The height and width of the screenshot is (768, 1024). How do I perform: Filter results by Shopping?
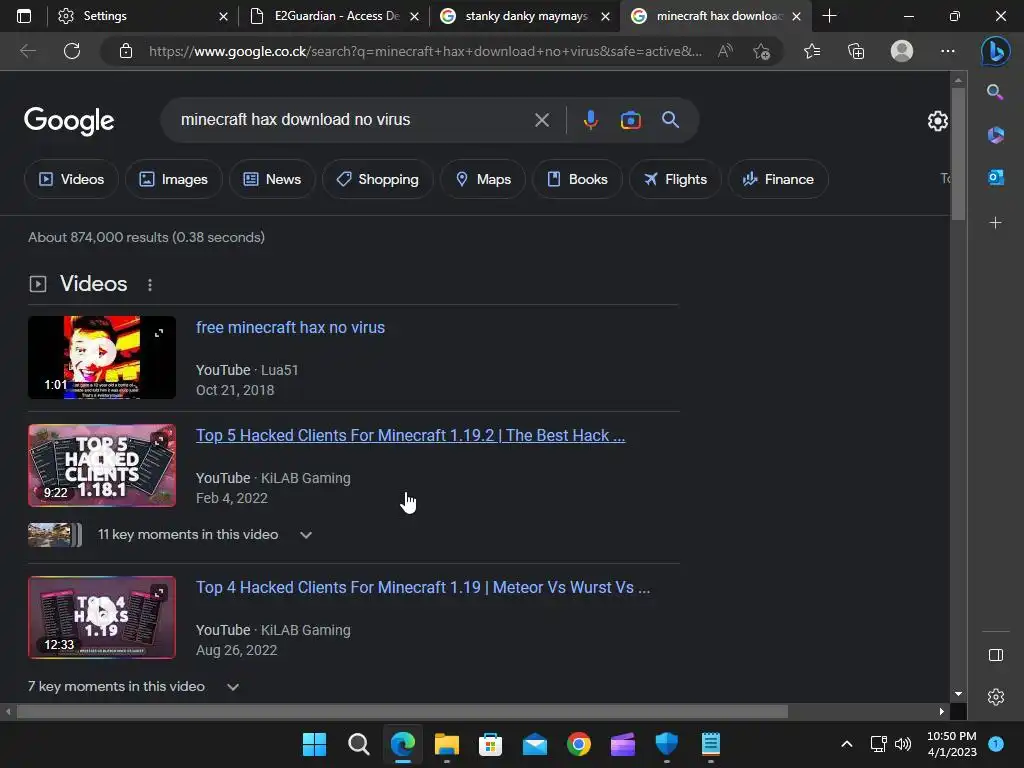coord(377,179)
